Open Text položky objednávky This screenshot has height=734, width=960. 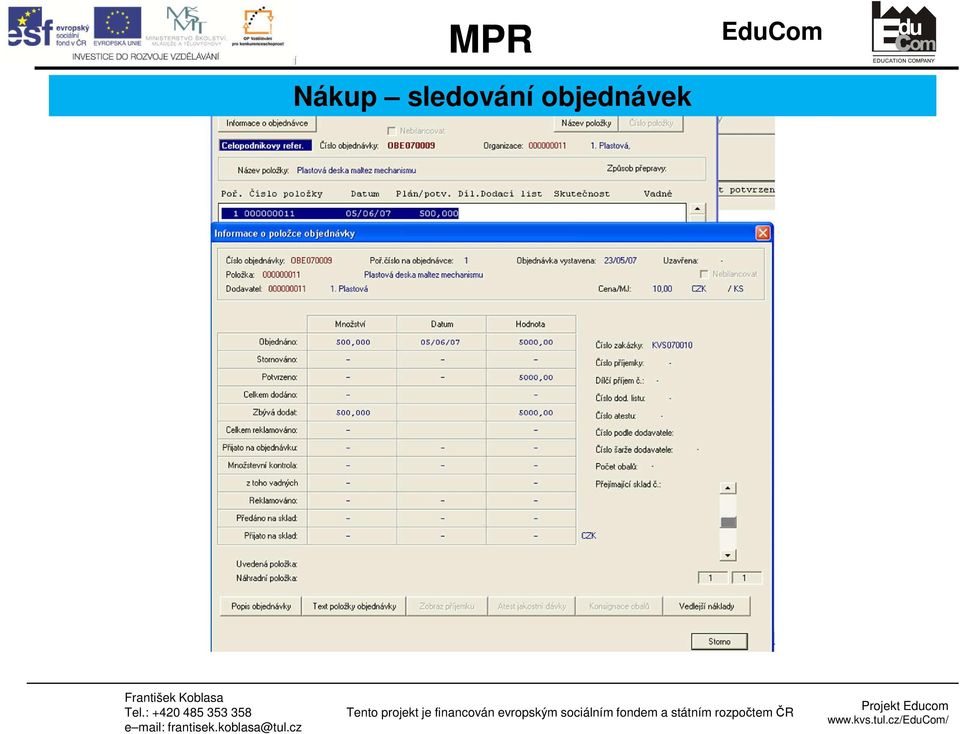click(x=354, y=606)
